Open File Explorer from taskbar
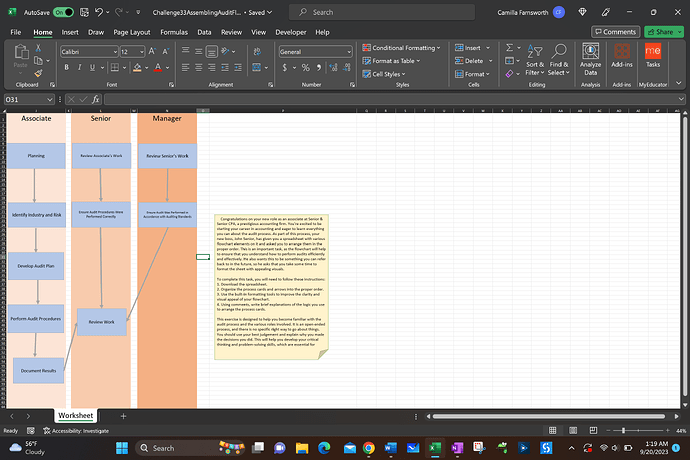The width and height of the screenshot is (690, 460). coord(302,448)
